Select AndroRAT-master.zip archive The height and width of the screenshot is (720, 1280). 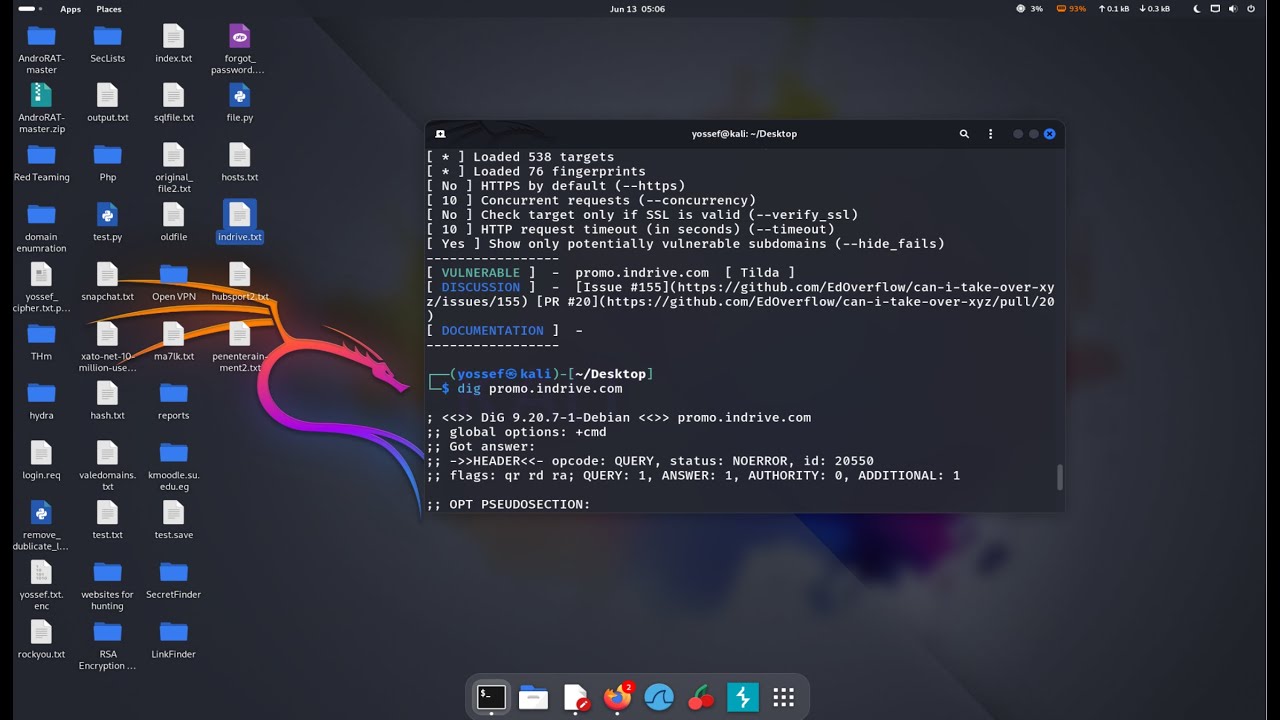[x=41, y=109]
